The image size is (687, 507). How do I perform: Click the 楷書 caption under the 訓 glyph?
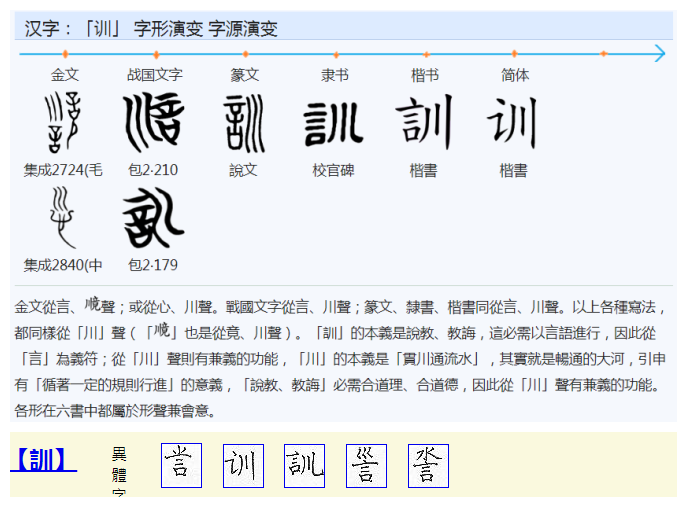[423, 170]
